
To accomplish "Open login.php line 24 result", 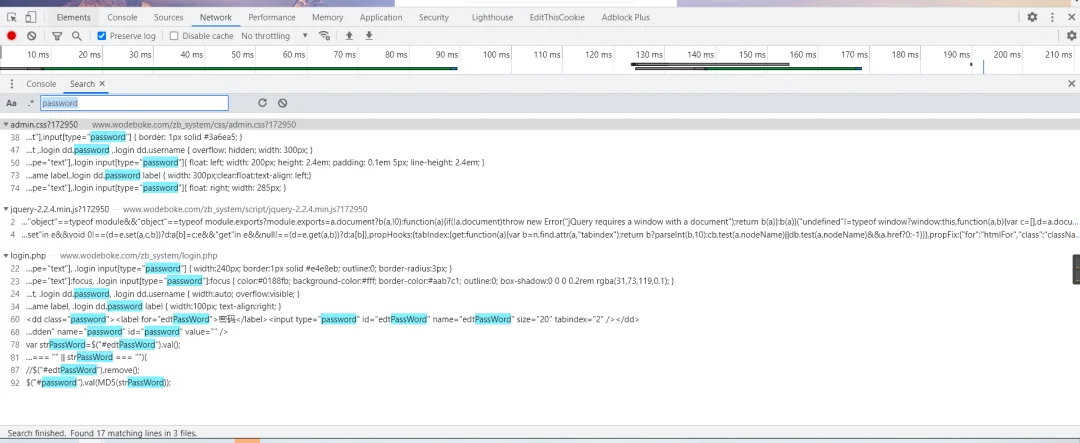I will [540, 293].
